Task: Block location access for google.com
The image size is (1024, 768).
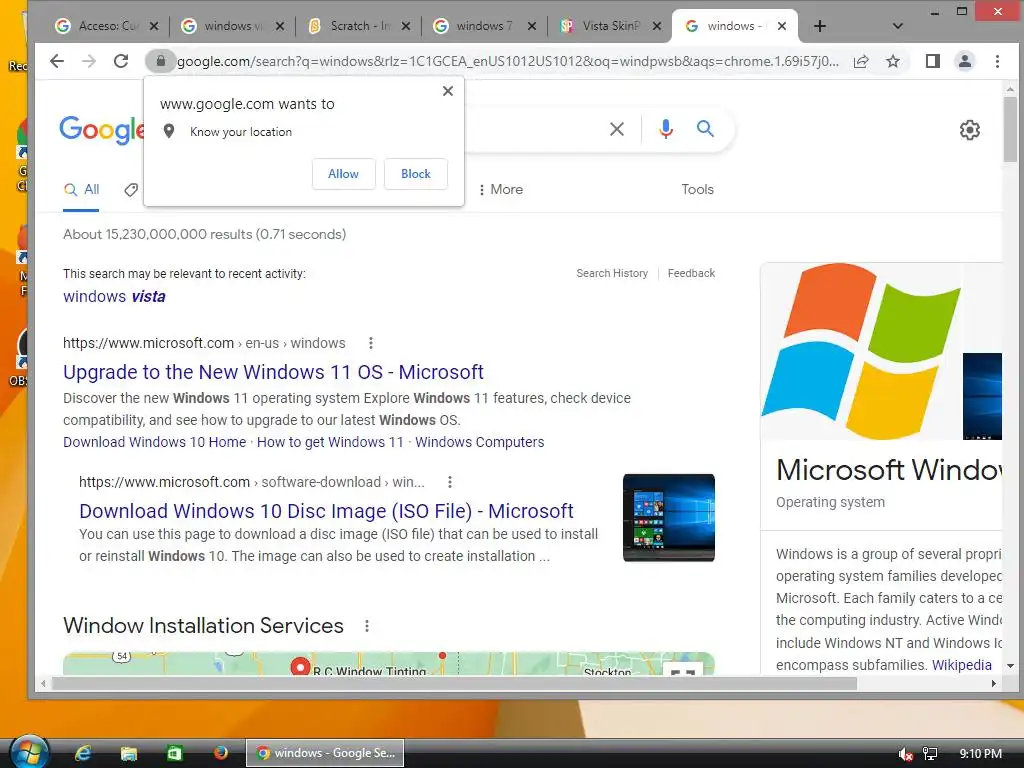Action: 416,174
